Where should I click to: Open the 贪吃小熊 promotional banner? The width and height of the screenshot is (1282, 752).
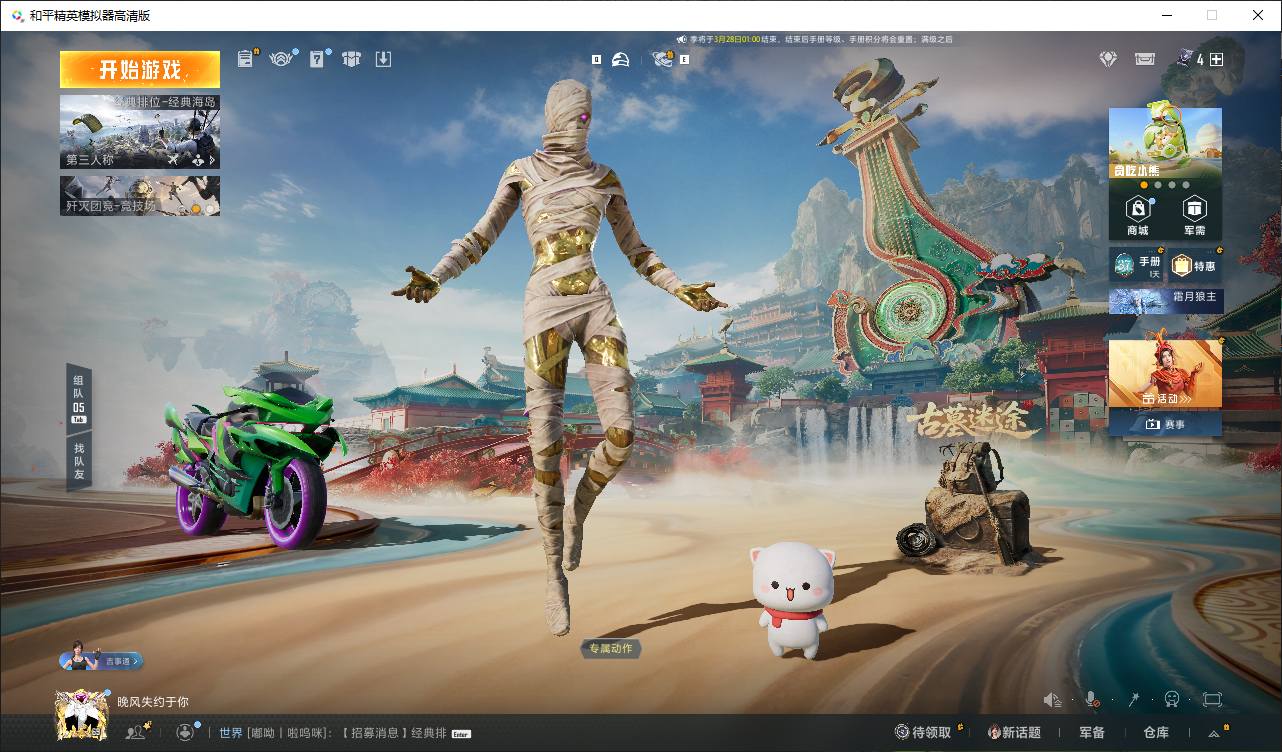coord(1165,143)
